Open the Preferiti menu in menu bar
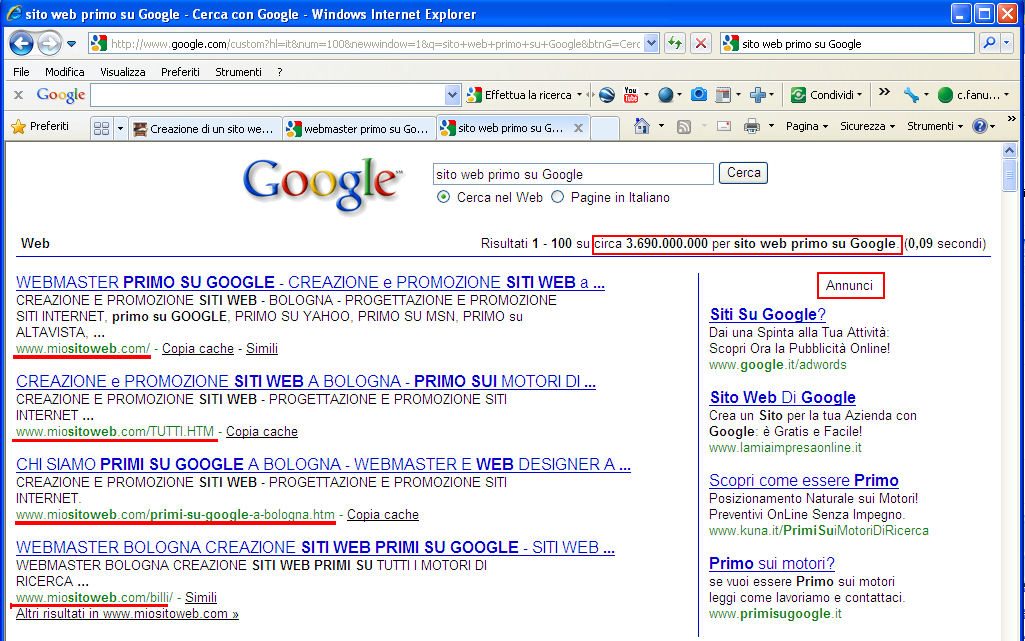This screenshot has height=641, width=1025. (x=180, y=72)
